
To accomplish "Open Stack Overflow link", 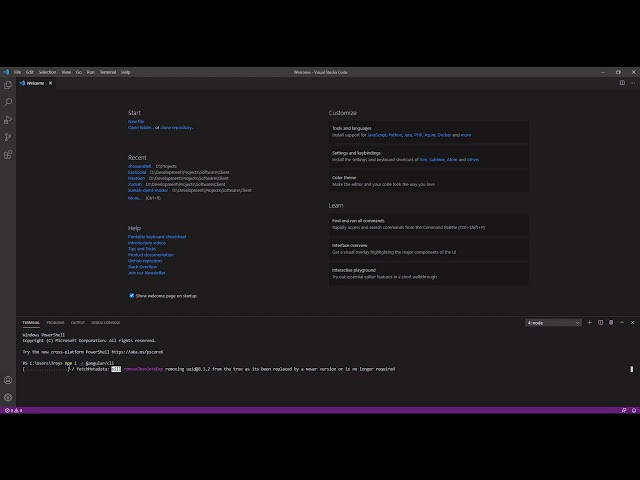I will (142, 267).
